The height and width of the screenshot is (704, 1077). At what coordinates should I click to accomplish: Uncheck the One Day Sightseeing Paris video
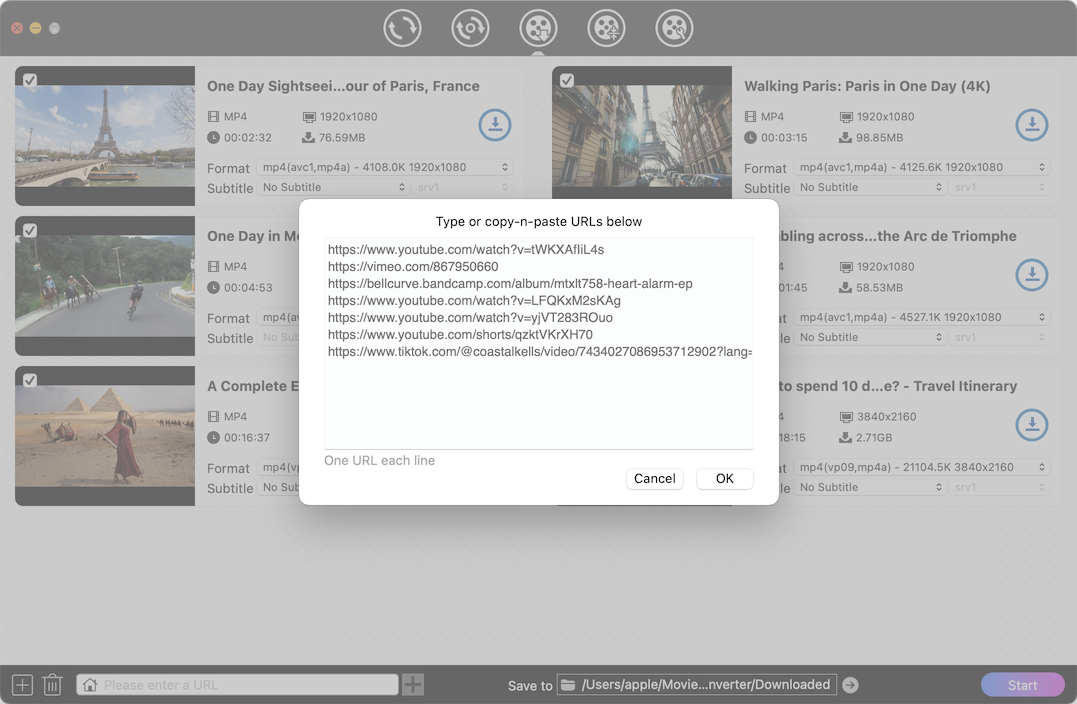pos(30,81)
